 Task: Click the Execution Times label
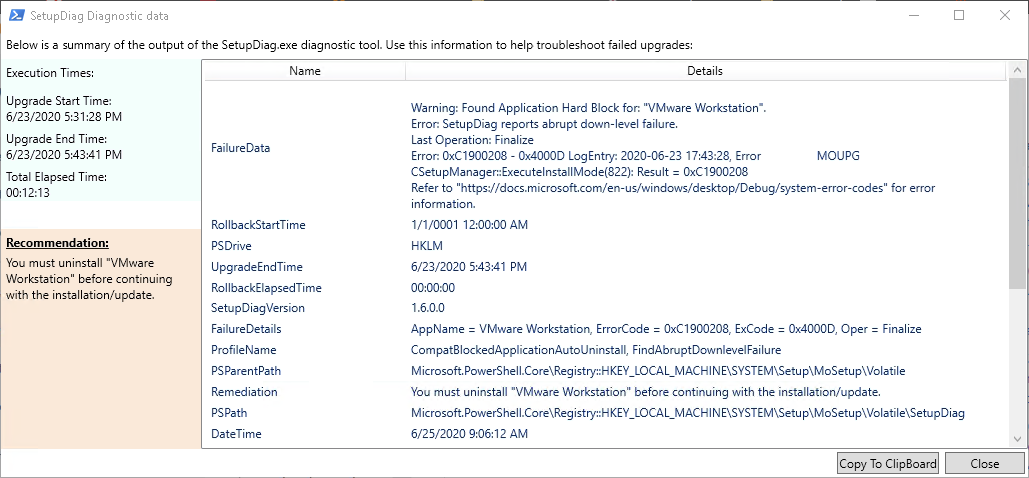click(50, 73)
